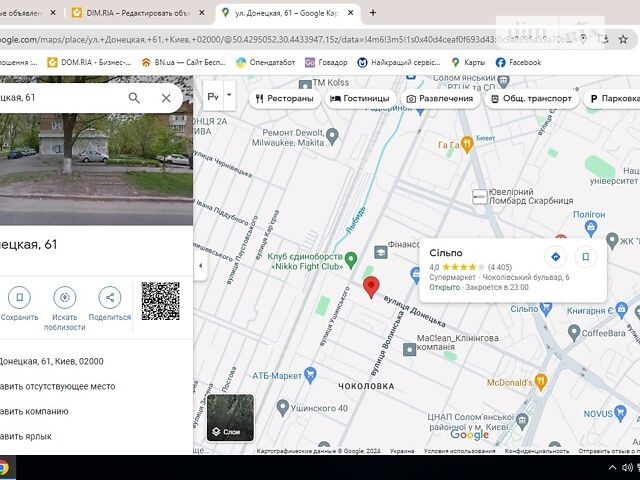This screenshot has height=480, width=640.
Task: Click the Ушинского 40 location marker
Action: tap(282, 407)
